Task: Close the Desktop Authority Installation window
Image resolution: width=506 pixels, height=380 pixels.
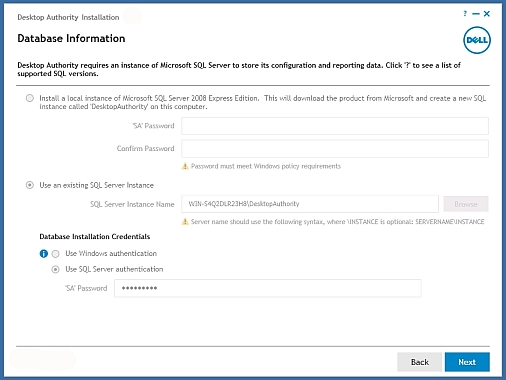Action: [487, 14]
